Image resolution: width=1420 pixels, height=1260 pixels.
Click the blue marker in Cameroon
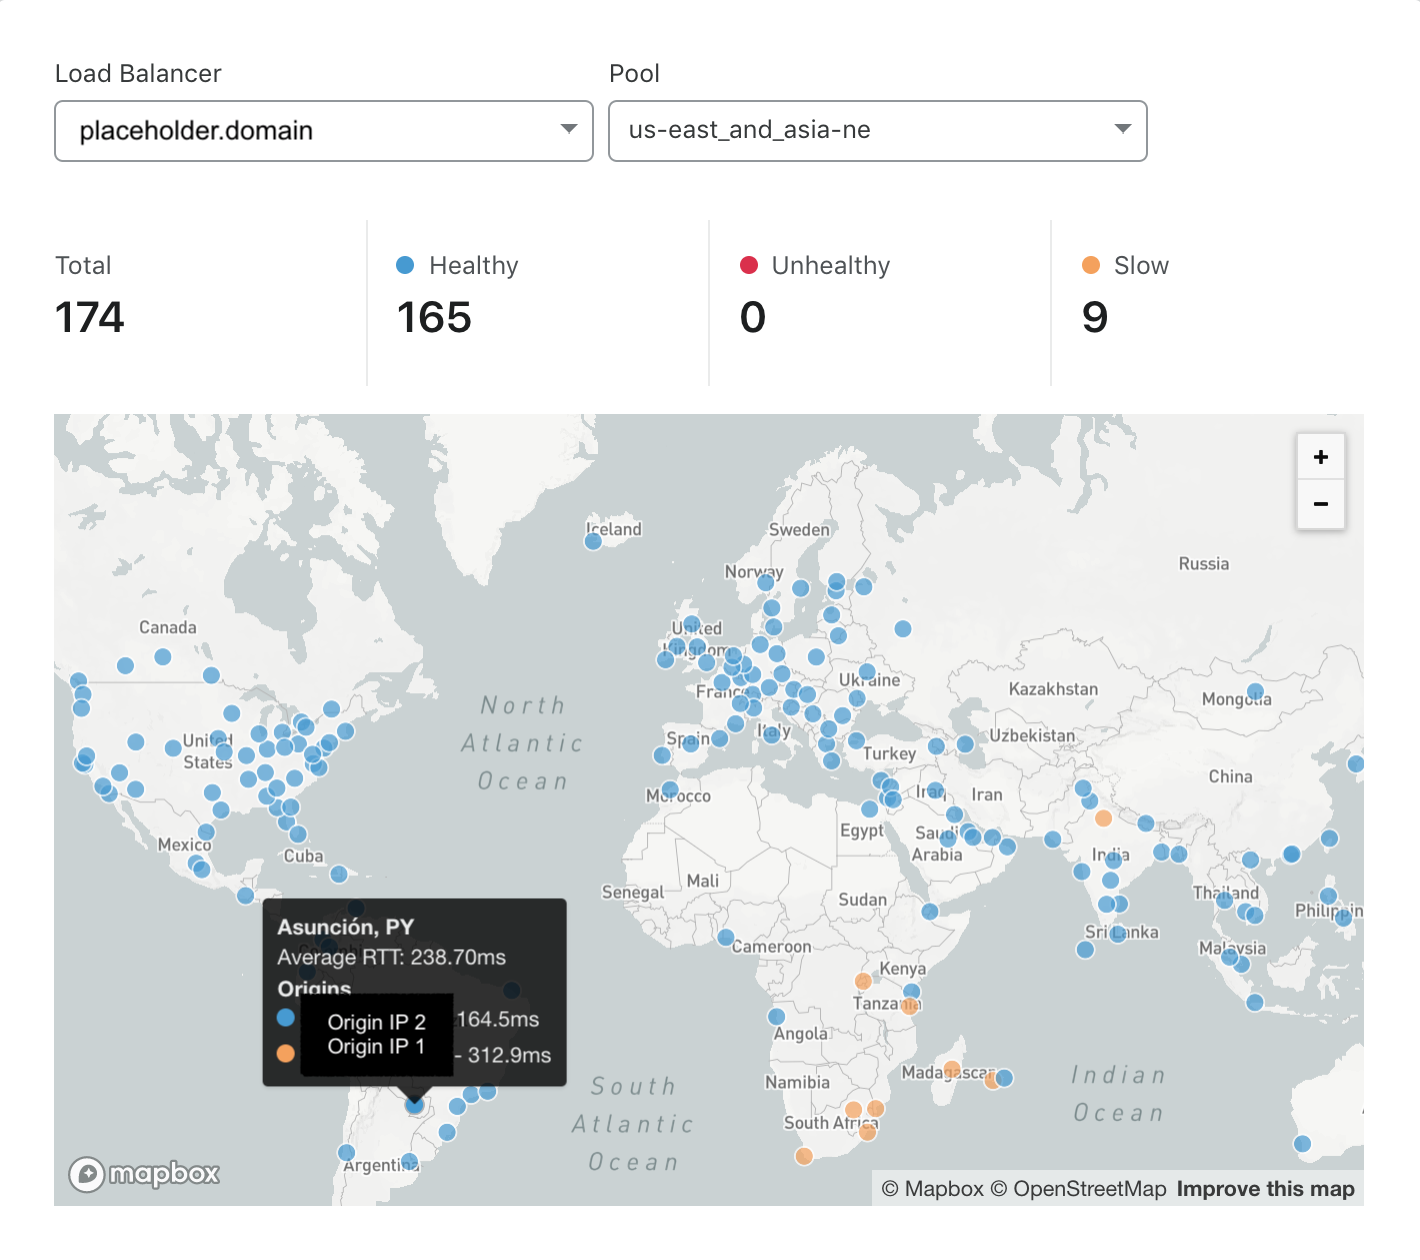(726, 937)
